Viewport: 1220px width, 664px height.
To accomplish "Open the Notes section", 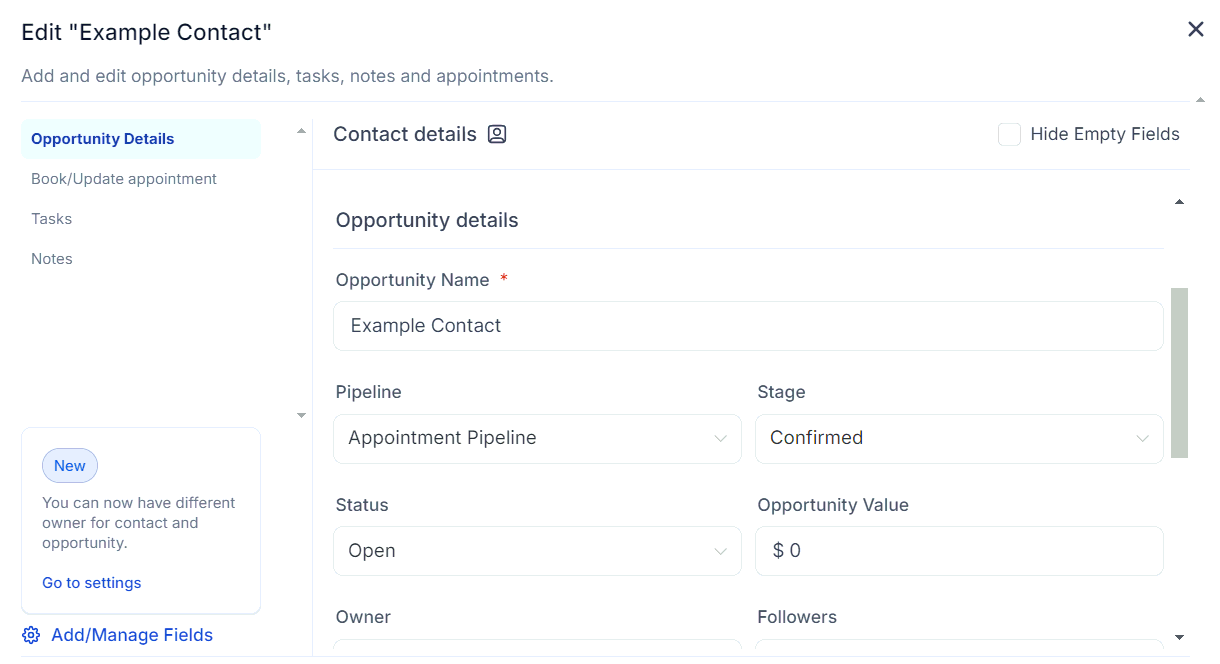I will [x=52, y=258].
